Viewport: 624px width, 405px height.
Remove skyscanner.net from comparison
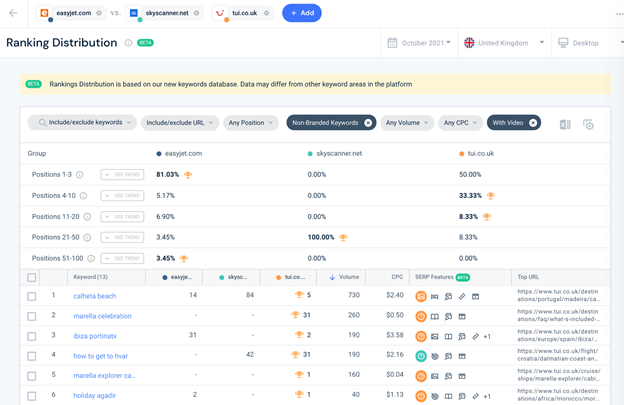pyautogui.click(x=196, y=13)
